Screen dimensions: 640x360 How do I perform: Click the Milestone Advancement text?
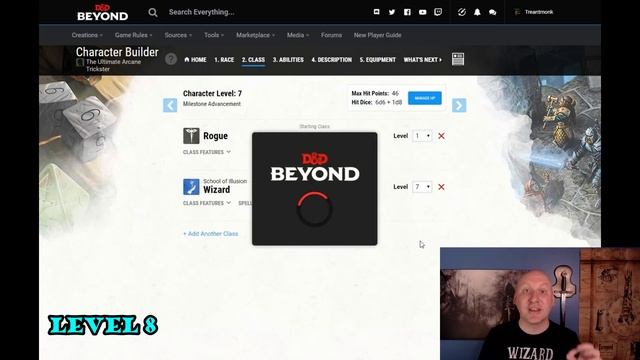tap(212, 104)
